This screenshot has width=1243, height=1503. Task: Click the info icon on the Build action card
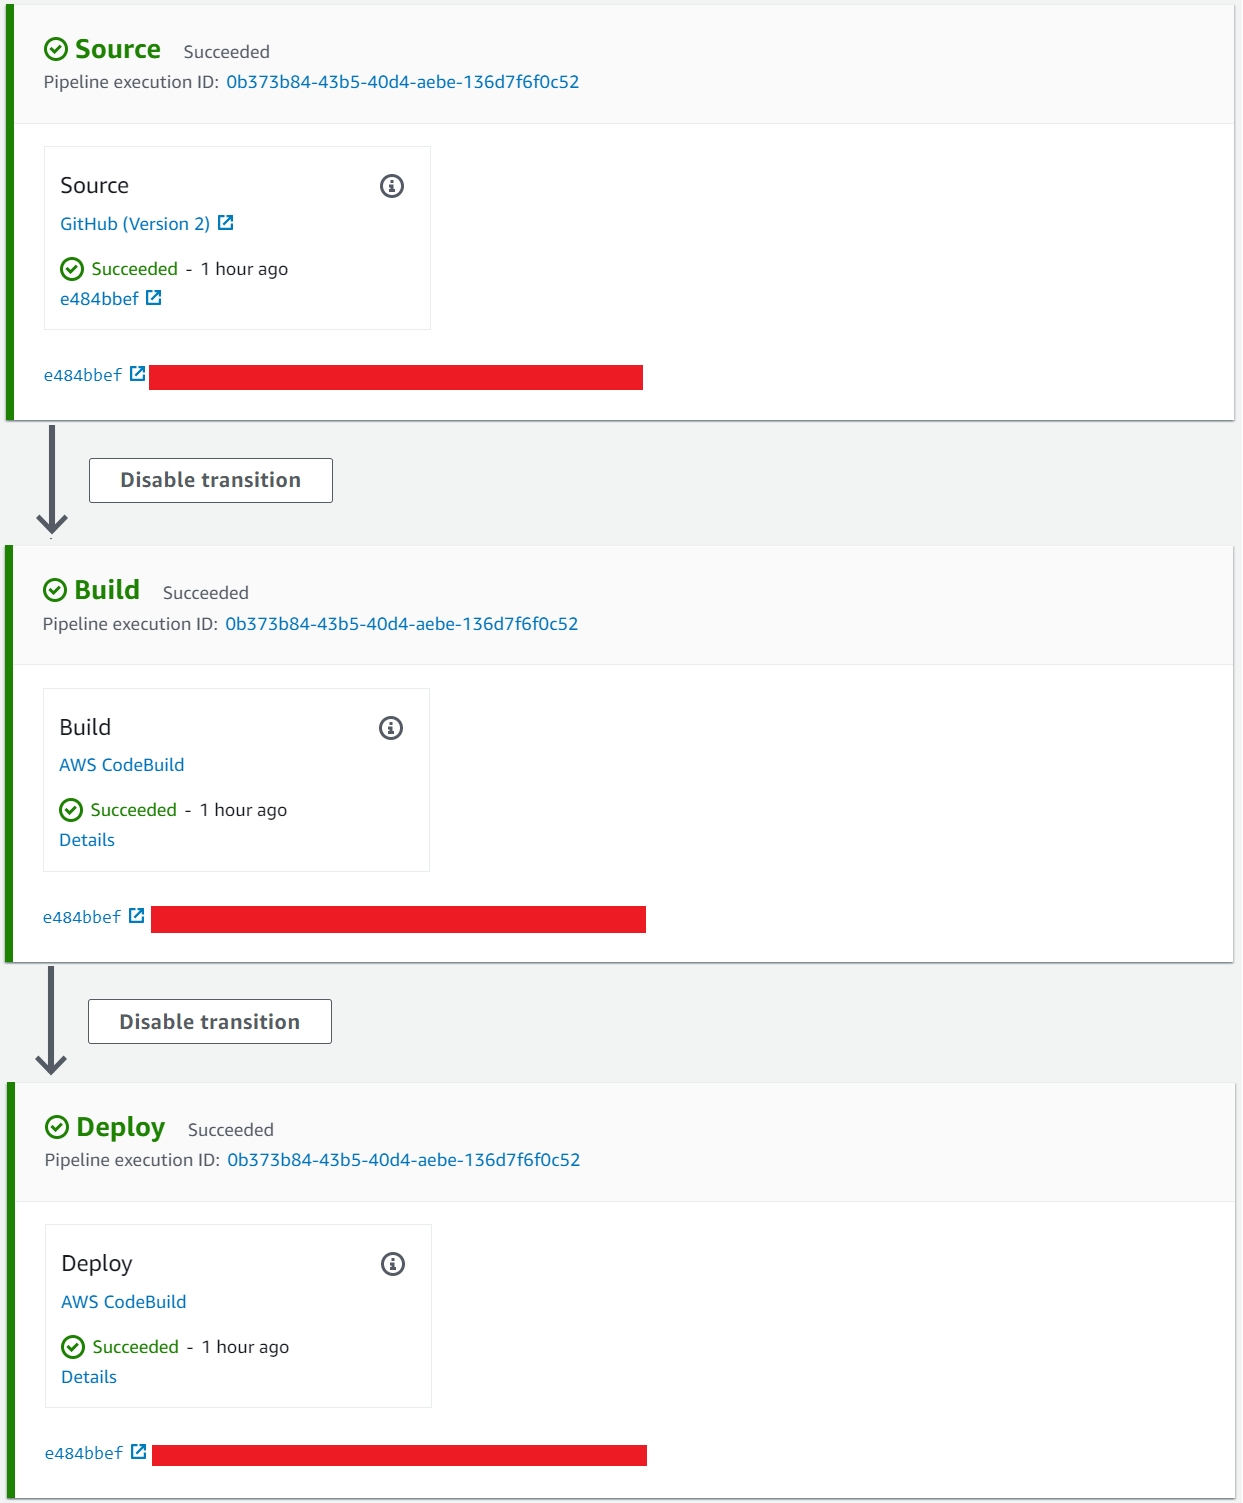(392, 727)
